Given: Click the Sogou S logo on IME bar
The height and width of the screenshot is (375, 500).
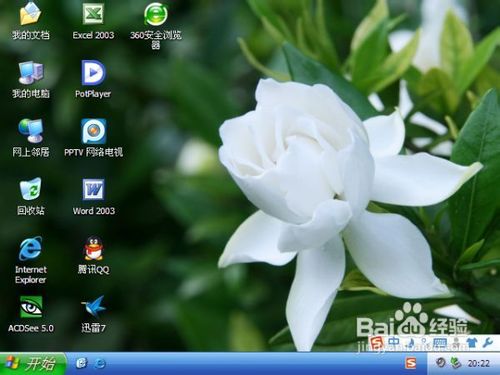Looking at the screenshot, I should (378, 342).
